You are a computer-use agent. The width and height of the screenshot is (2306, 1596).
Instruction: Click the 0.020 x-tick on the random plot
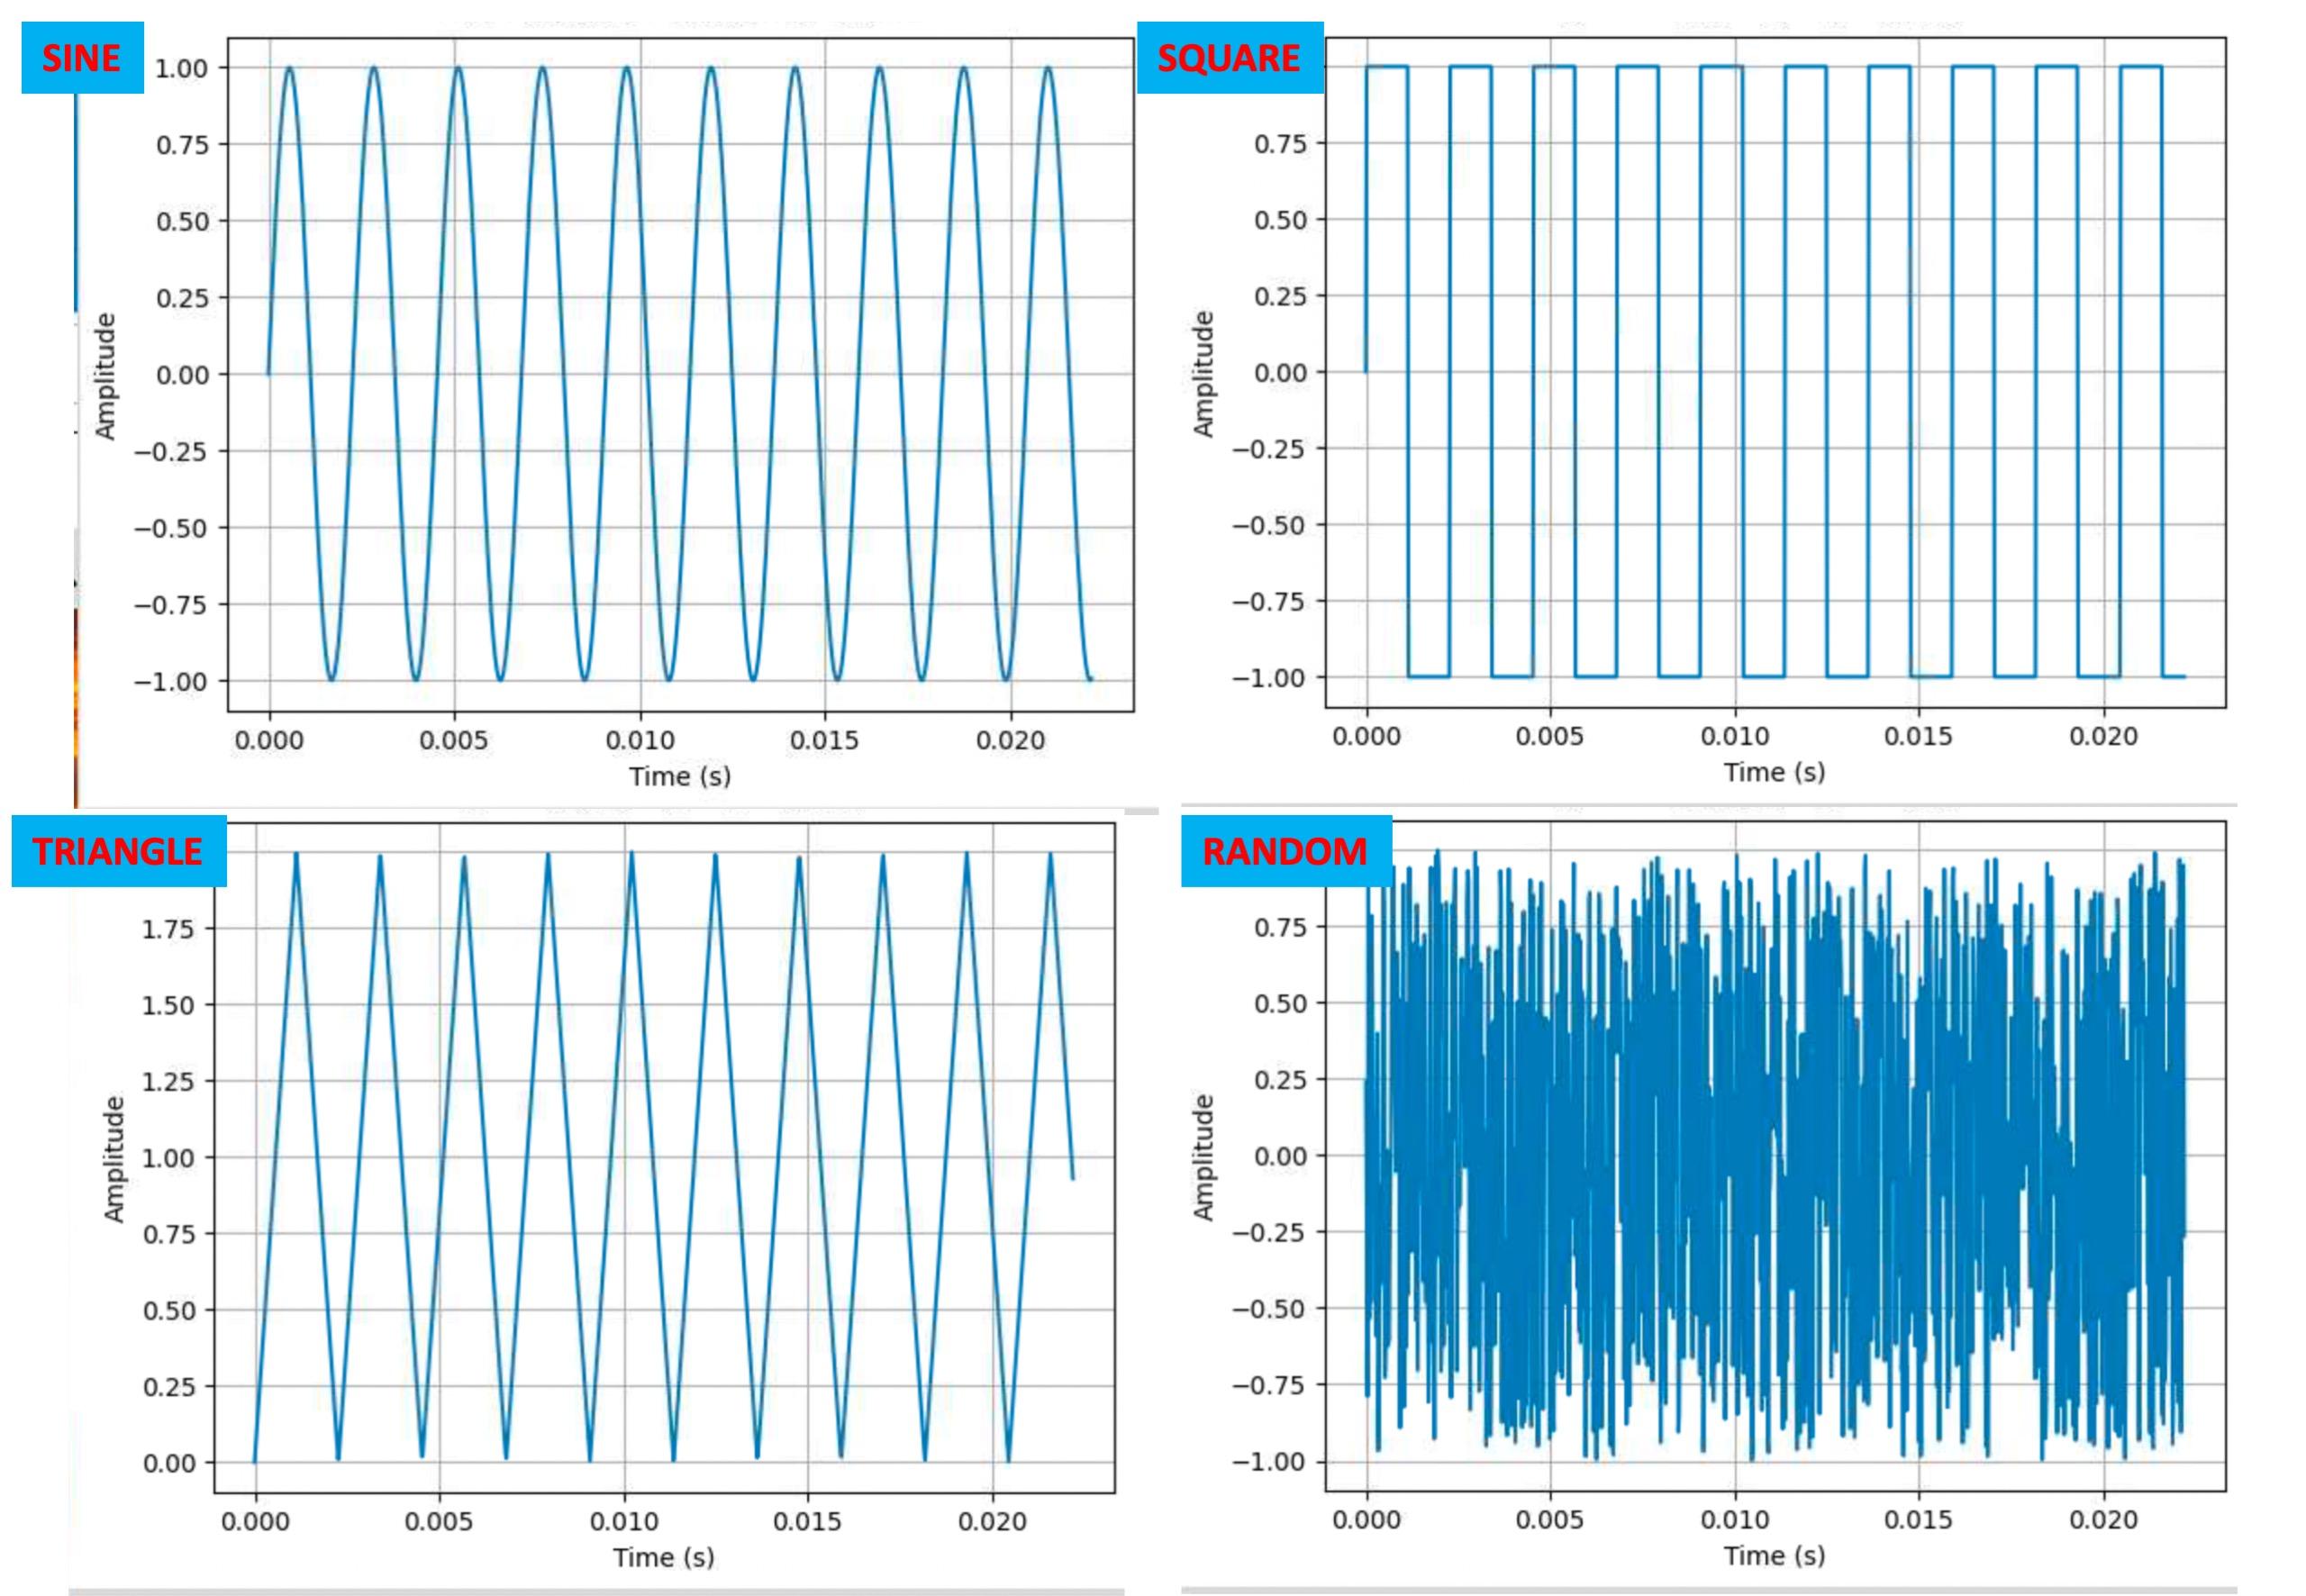[2104, 1520]
